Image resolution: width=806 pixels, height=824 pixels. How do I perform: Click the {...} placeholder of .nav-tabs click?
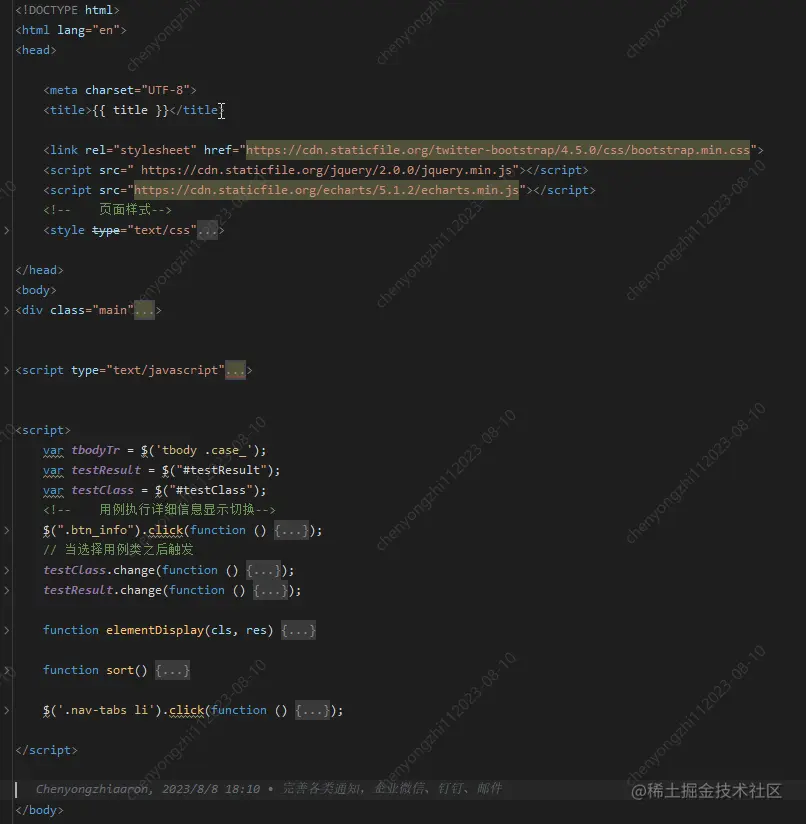click(x=312, y=710)
